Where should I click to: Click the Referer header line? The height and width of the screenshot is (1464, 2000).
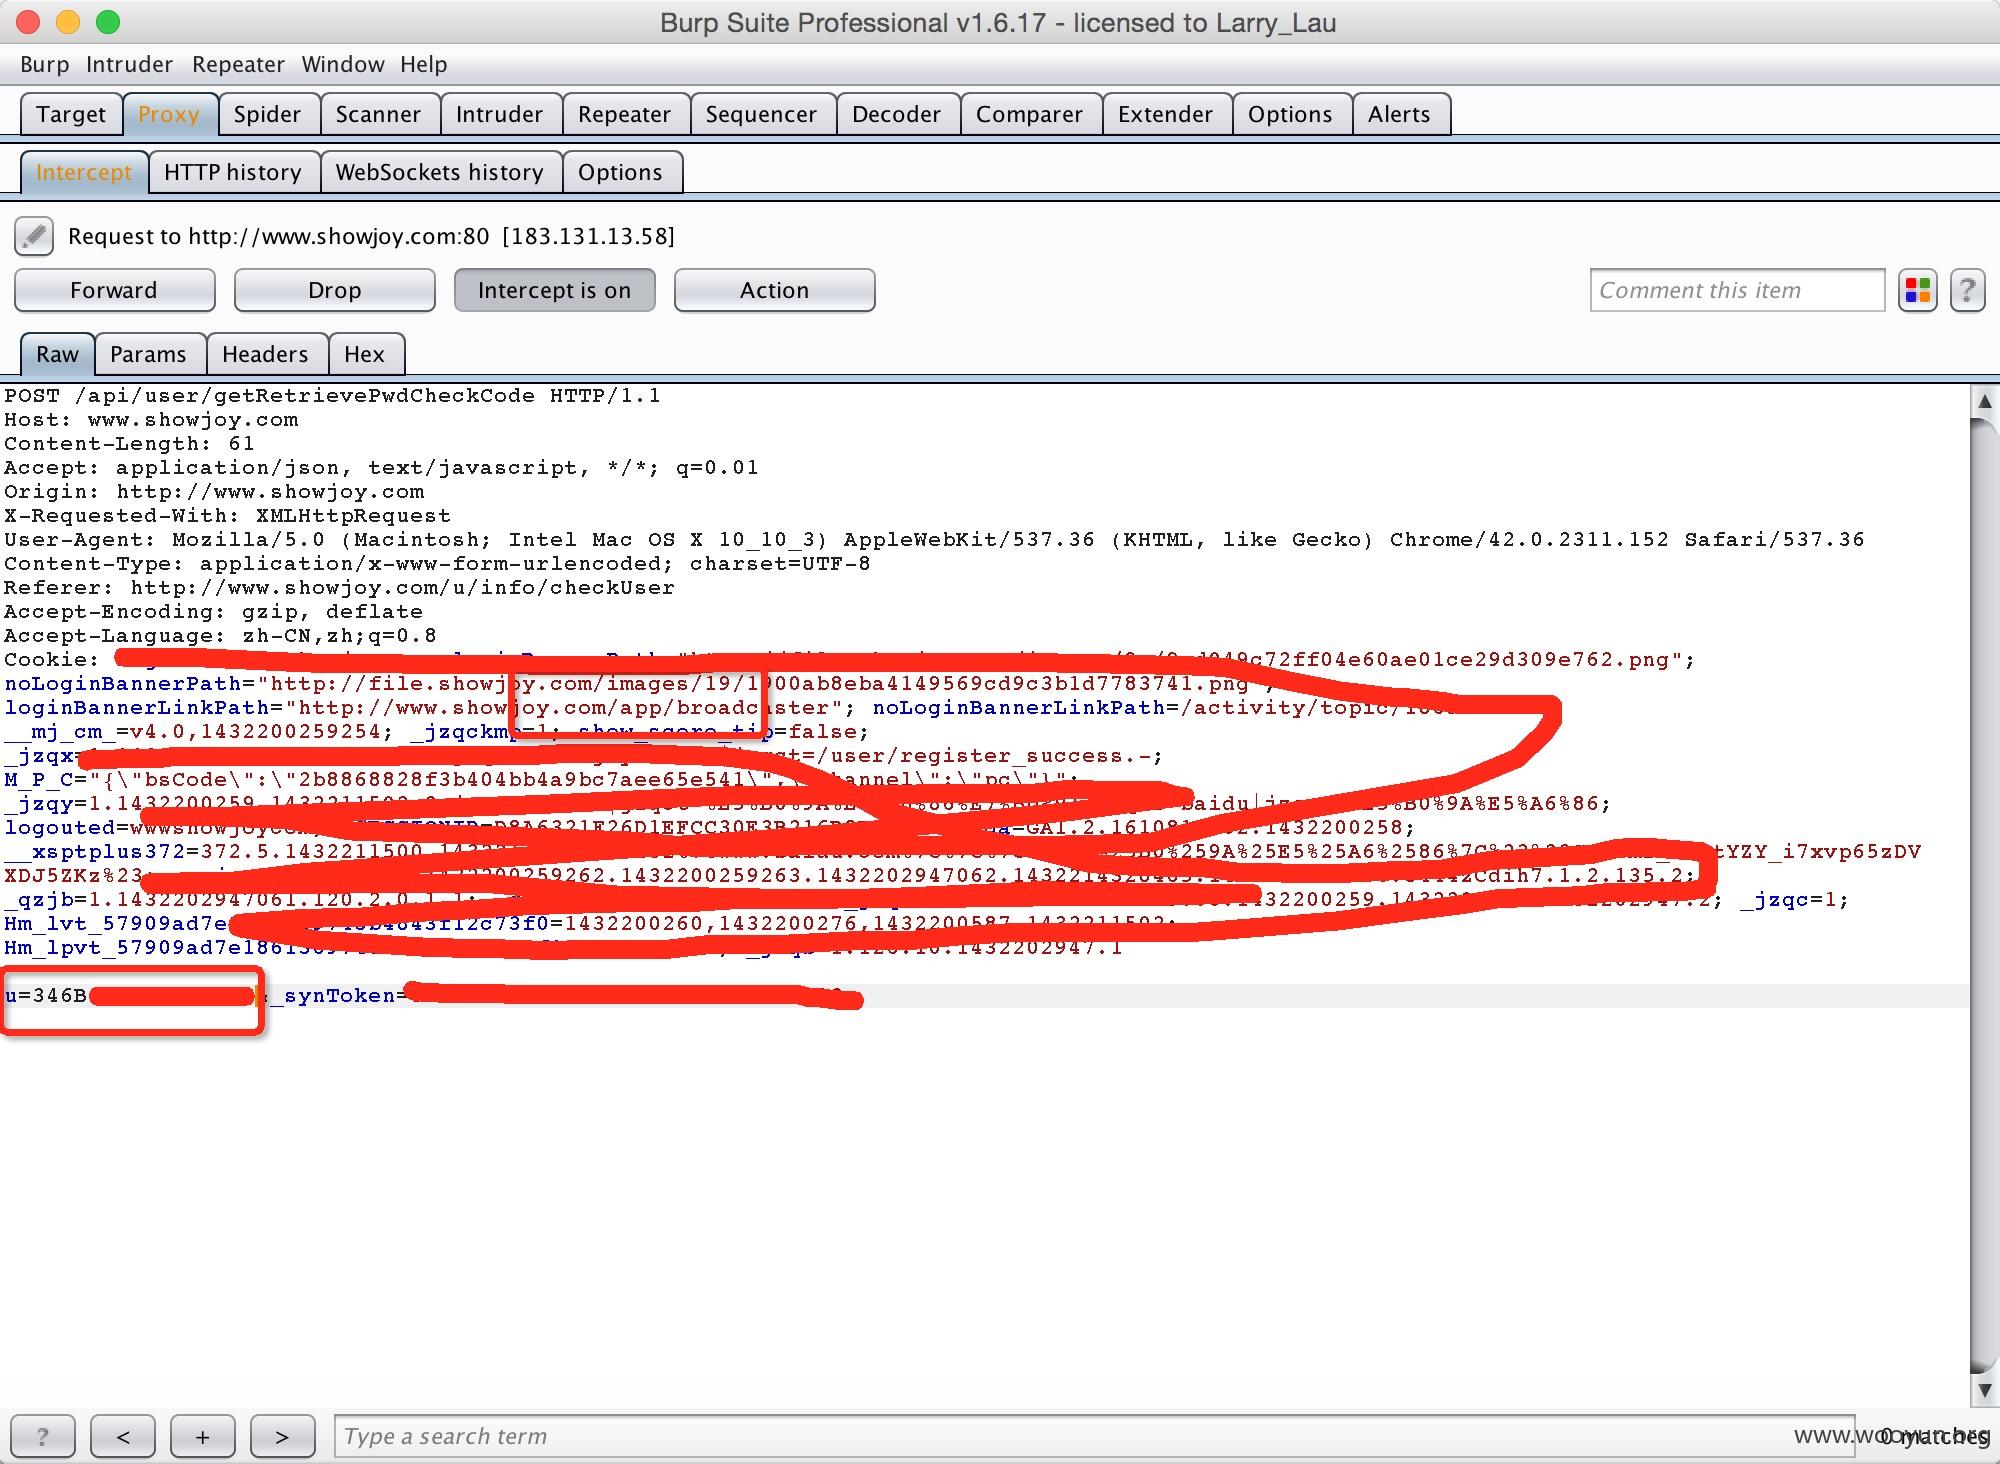(339, 588)
